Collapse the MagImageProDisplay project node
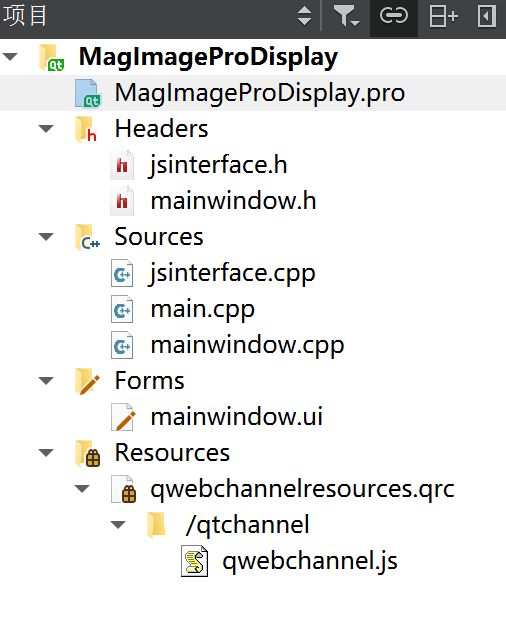The width and height of the screenshot is (506, 627). 10,56
